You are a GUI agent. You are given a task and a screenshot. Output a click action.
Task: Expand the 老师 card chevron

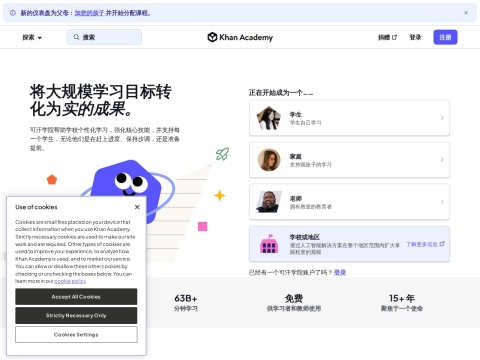click(x=442, y=202)
